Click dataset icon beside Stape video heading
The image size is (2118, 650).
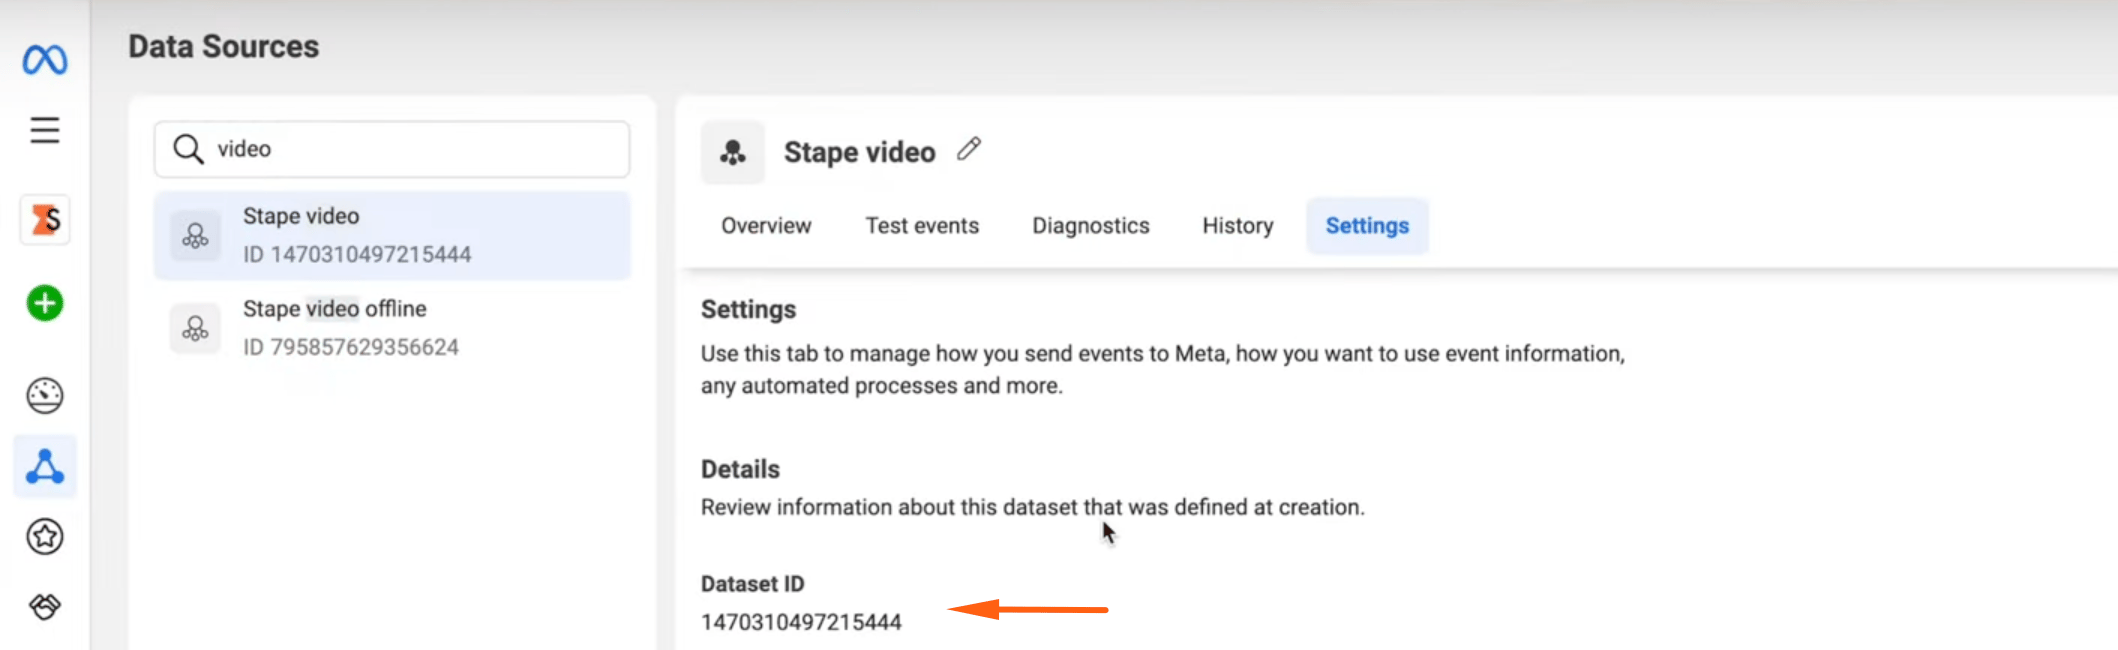(733, 152)
